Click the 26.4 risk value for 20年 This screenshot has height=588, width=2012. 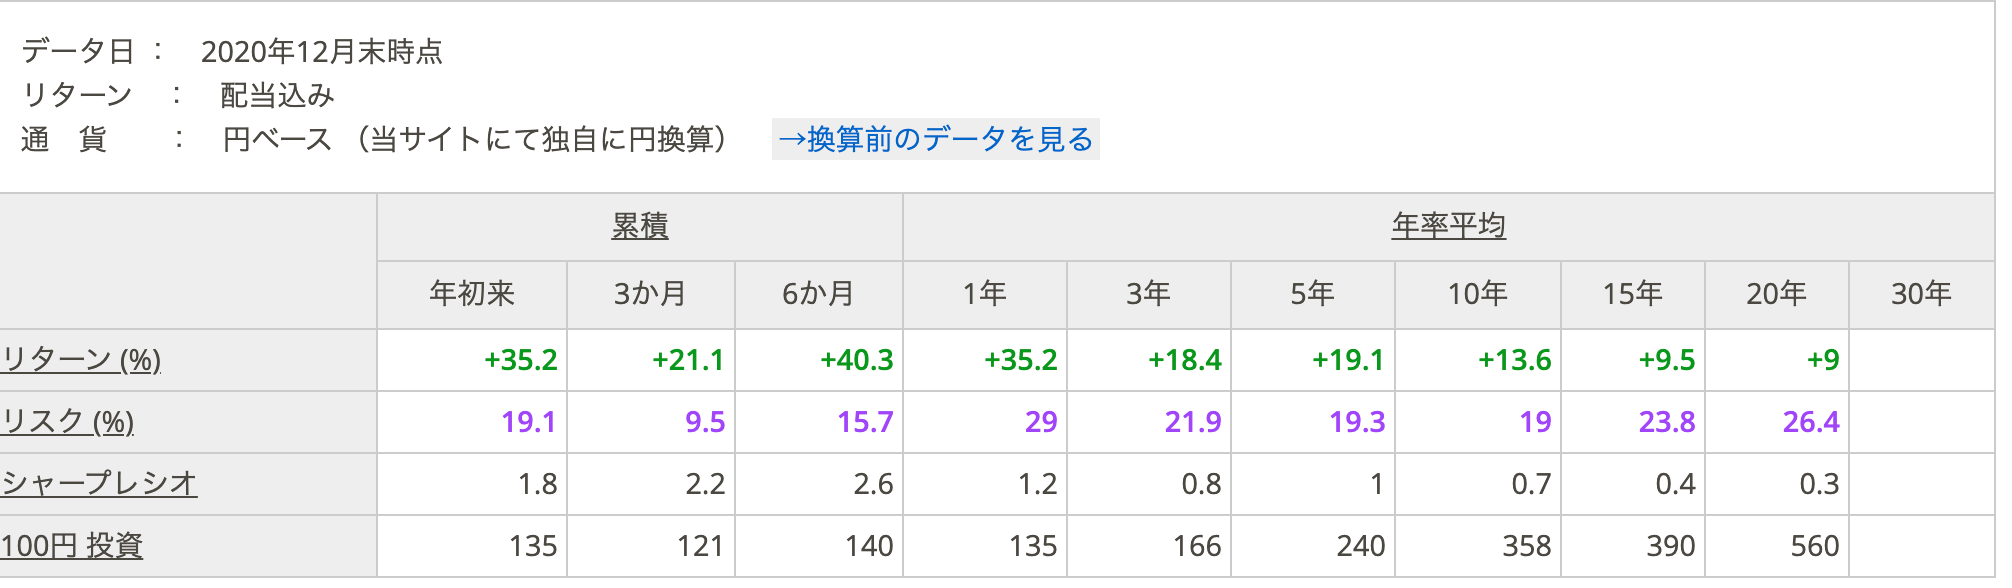(x=1810, y=422)
